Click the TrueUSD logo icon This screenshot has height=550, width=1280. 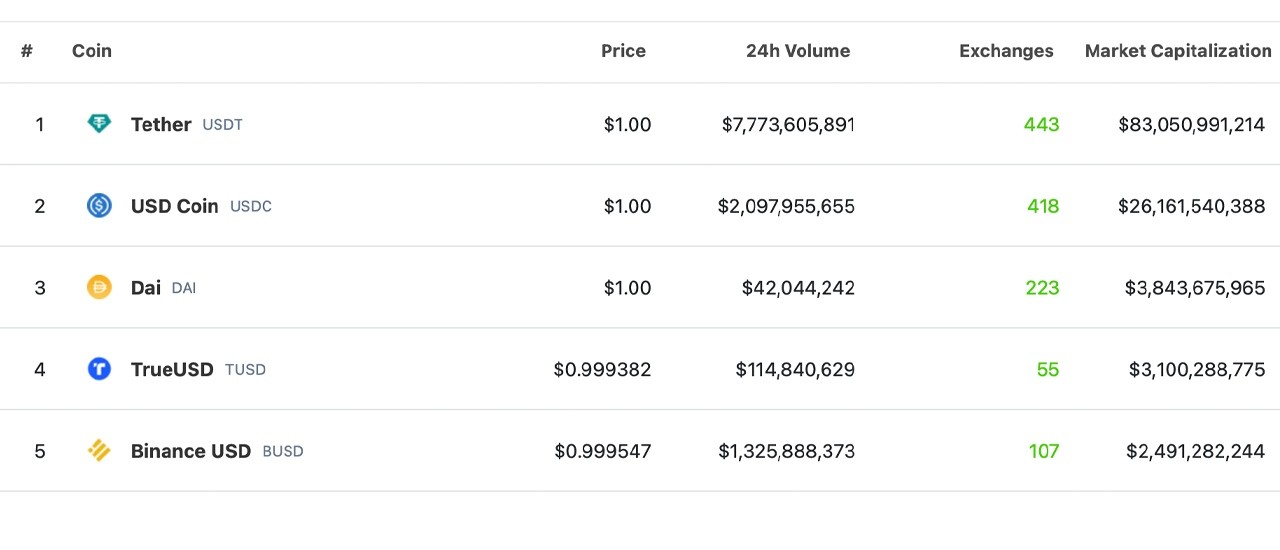pos(99,369)
